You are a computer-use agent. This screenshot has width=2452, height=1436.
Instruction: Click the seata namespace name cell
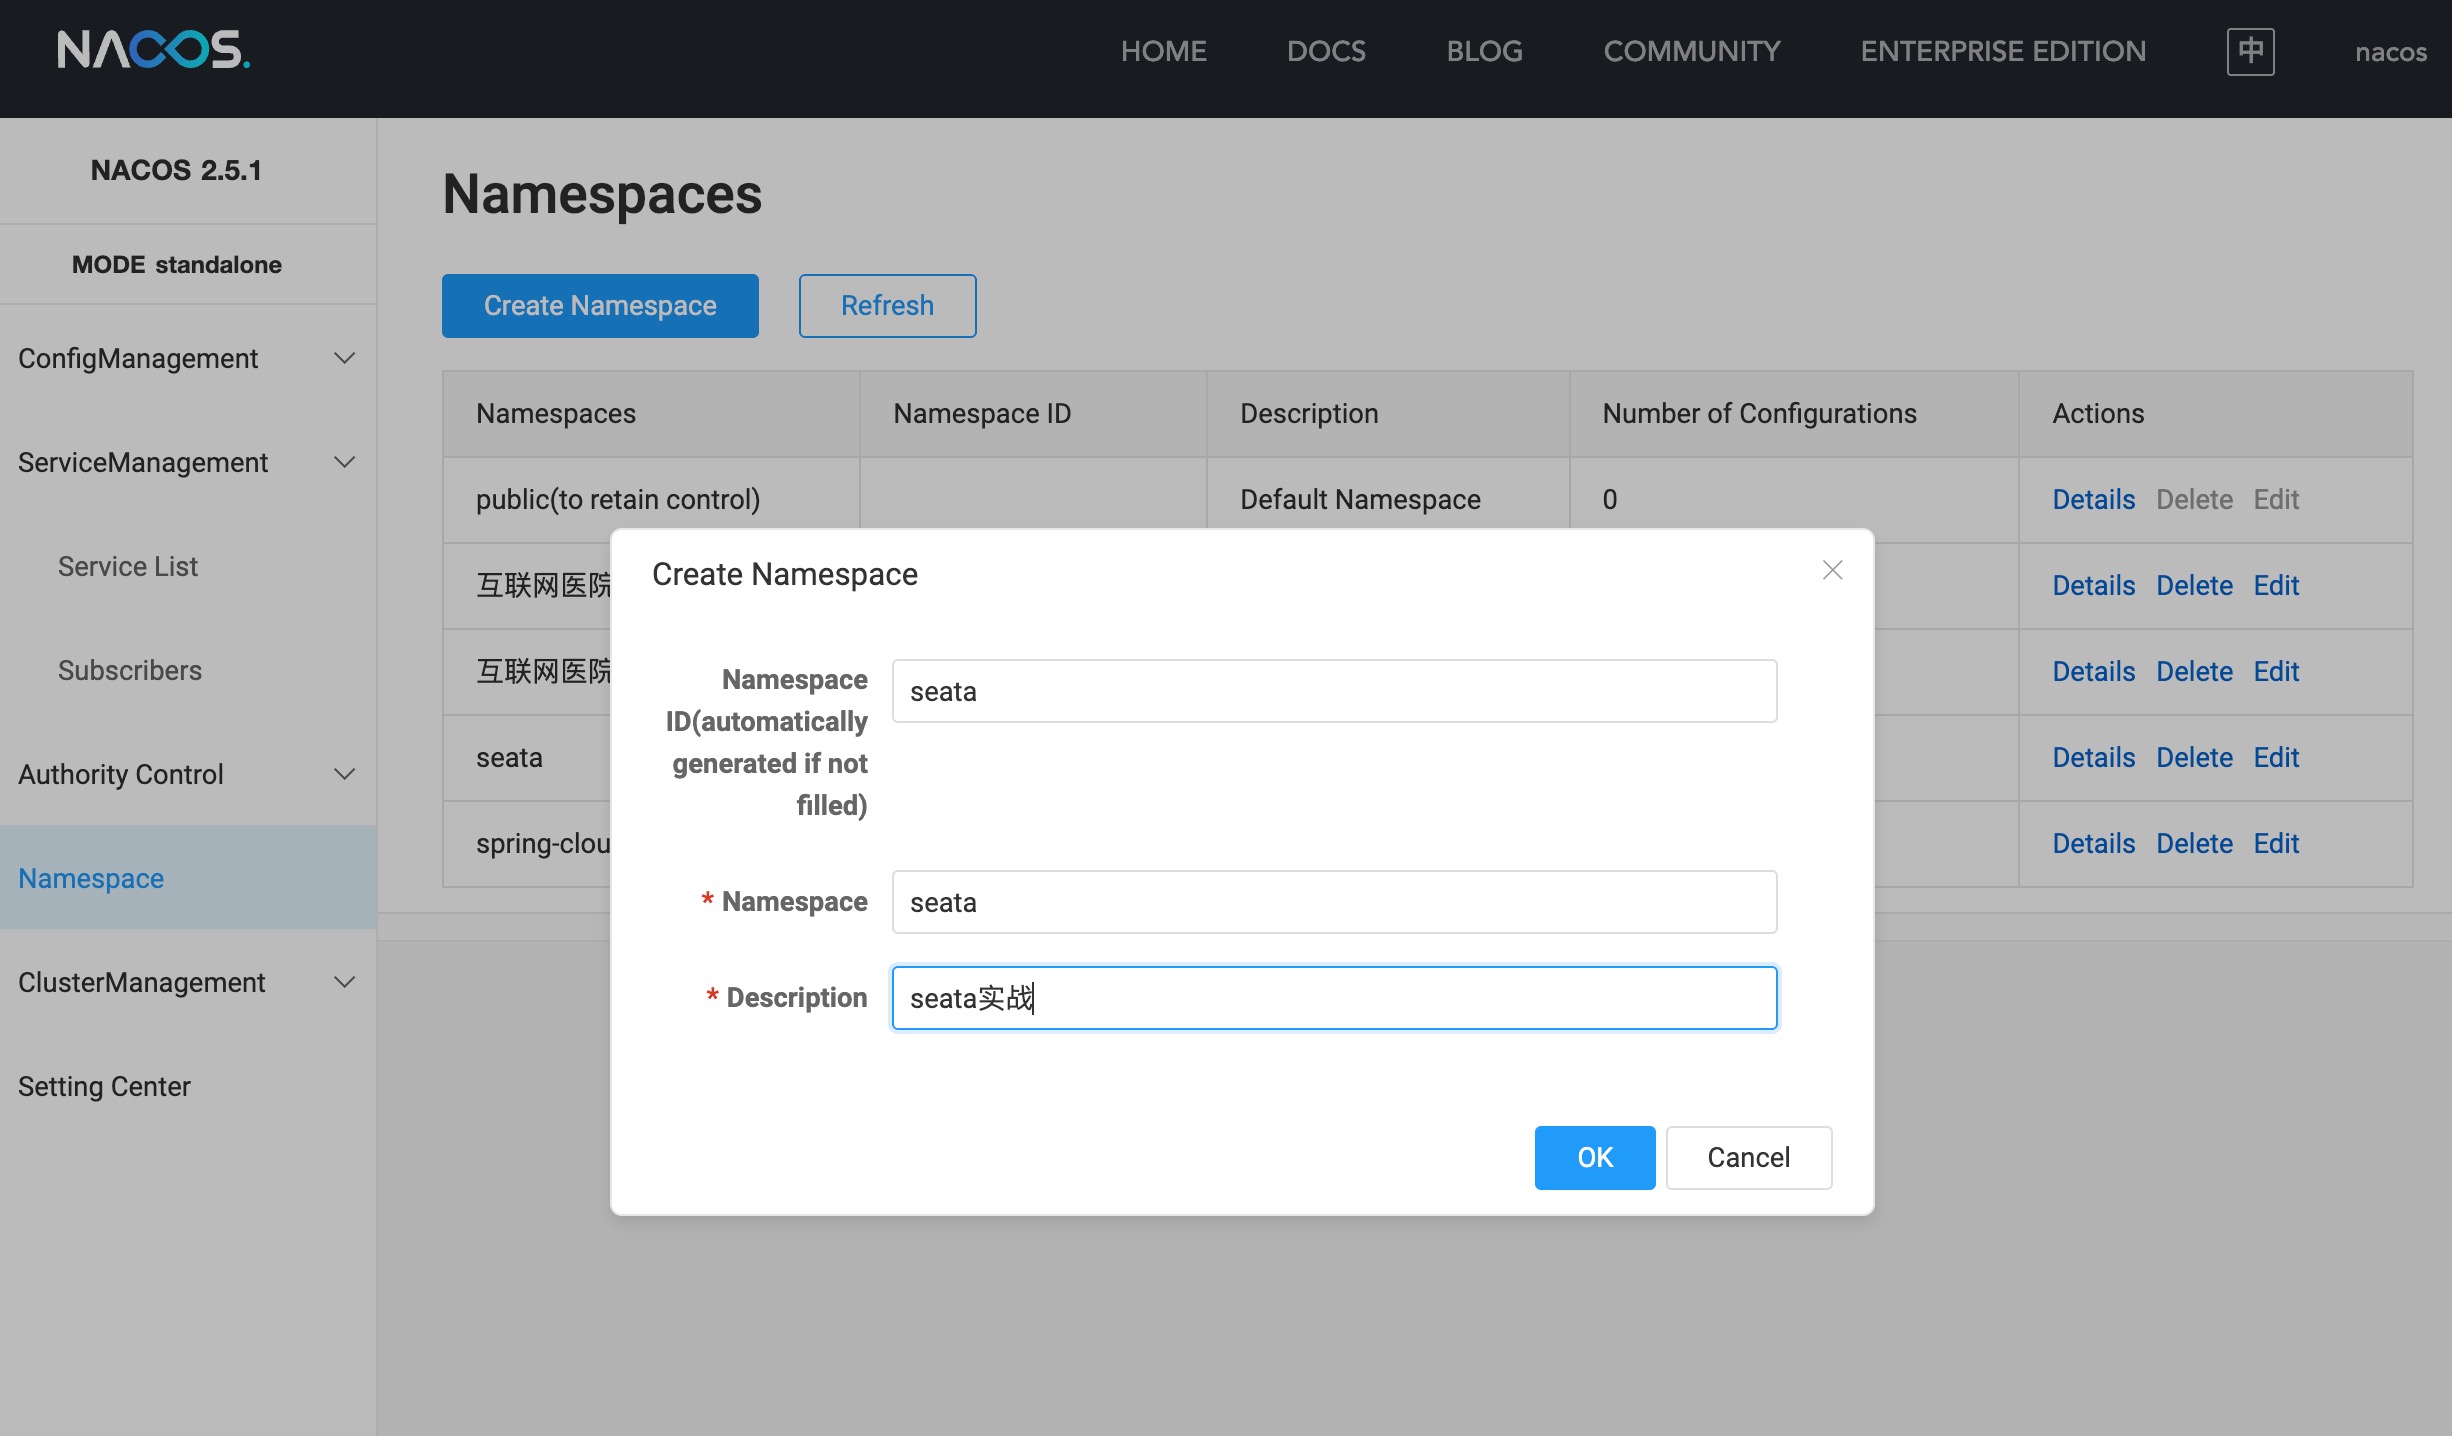coord(509,757)
